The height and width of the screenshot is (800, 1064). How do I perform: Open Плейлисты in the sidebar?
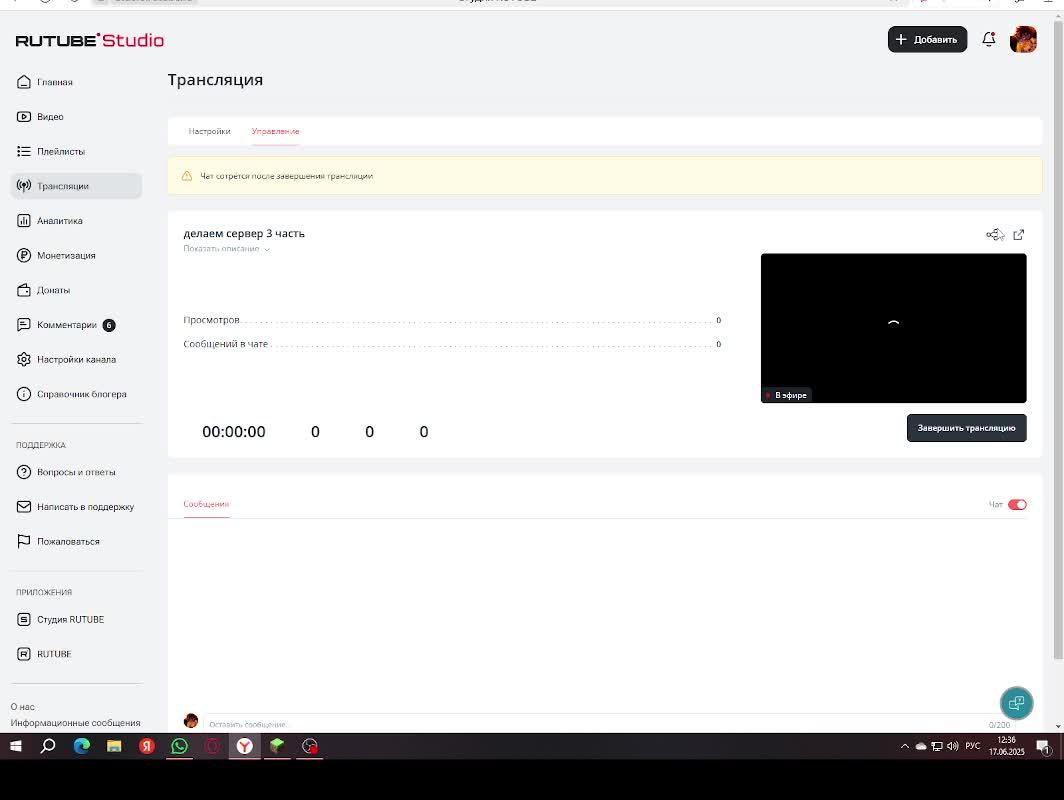pyautogui.click(x=51, y=151)
